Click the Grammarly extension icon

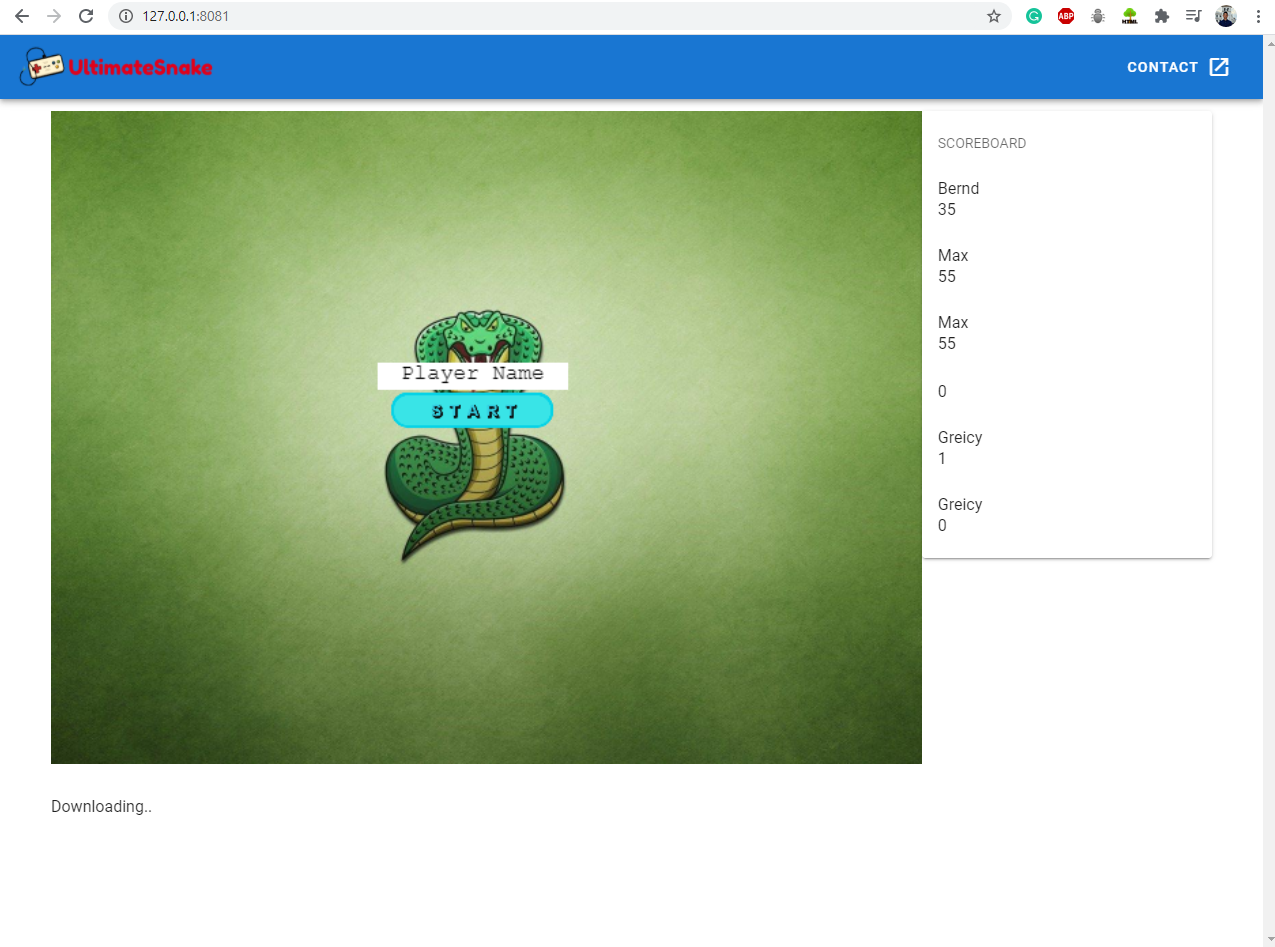coord(1033,16)
